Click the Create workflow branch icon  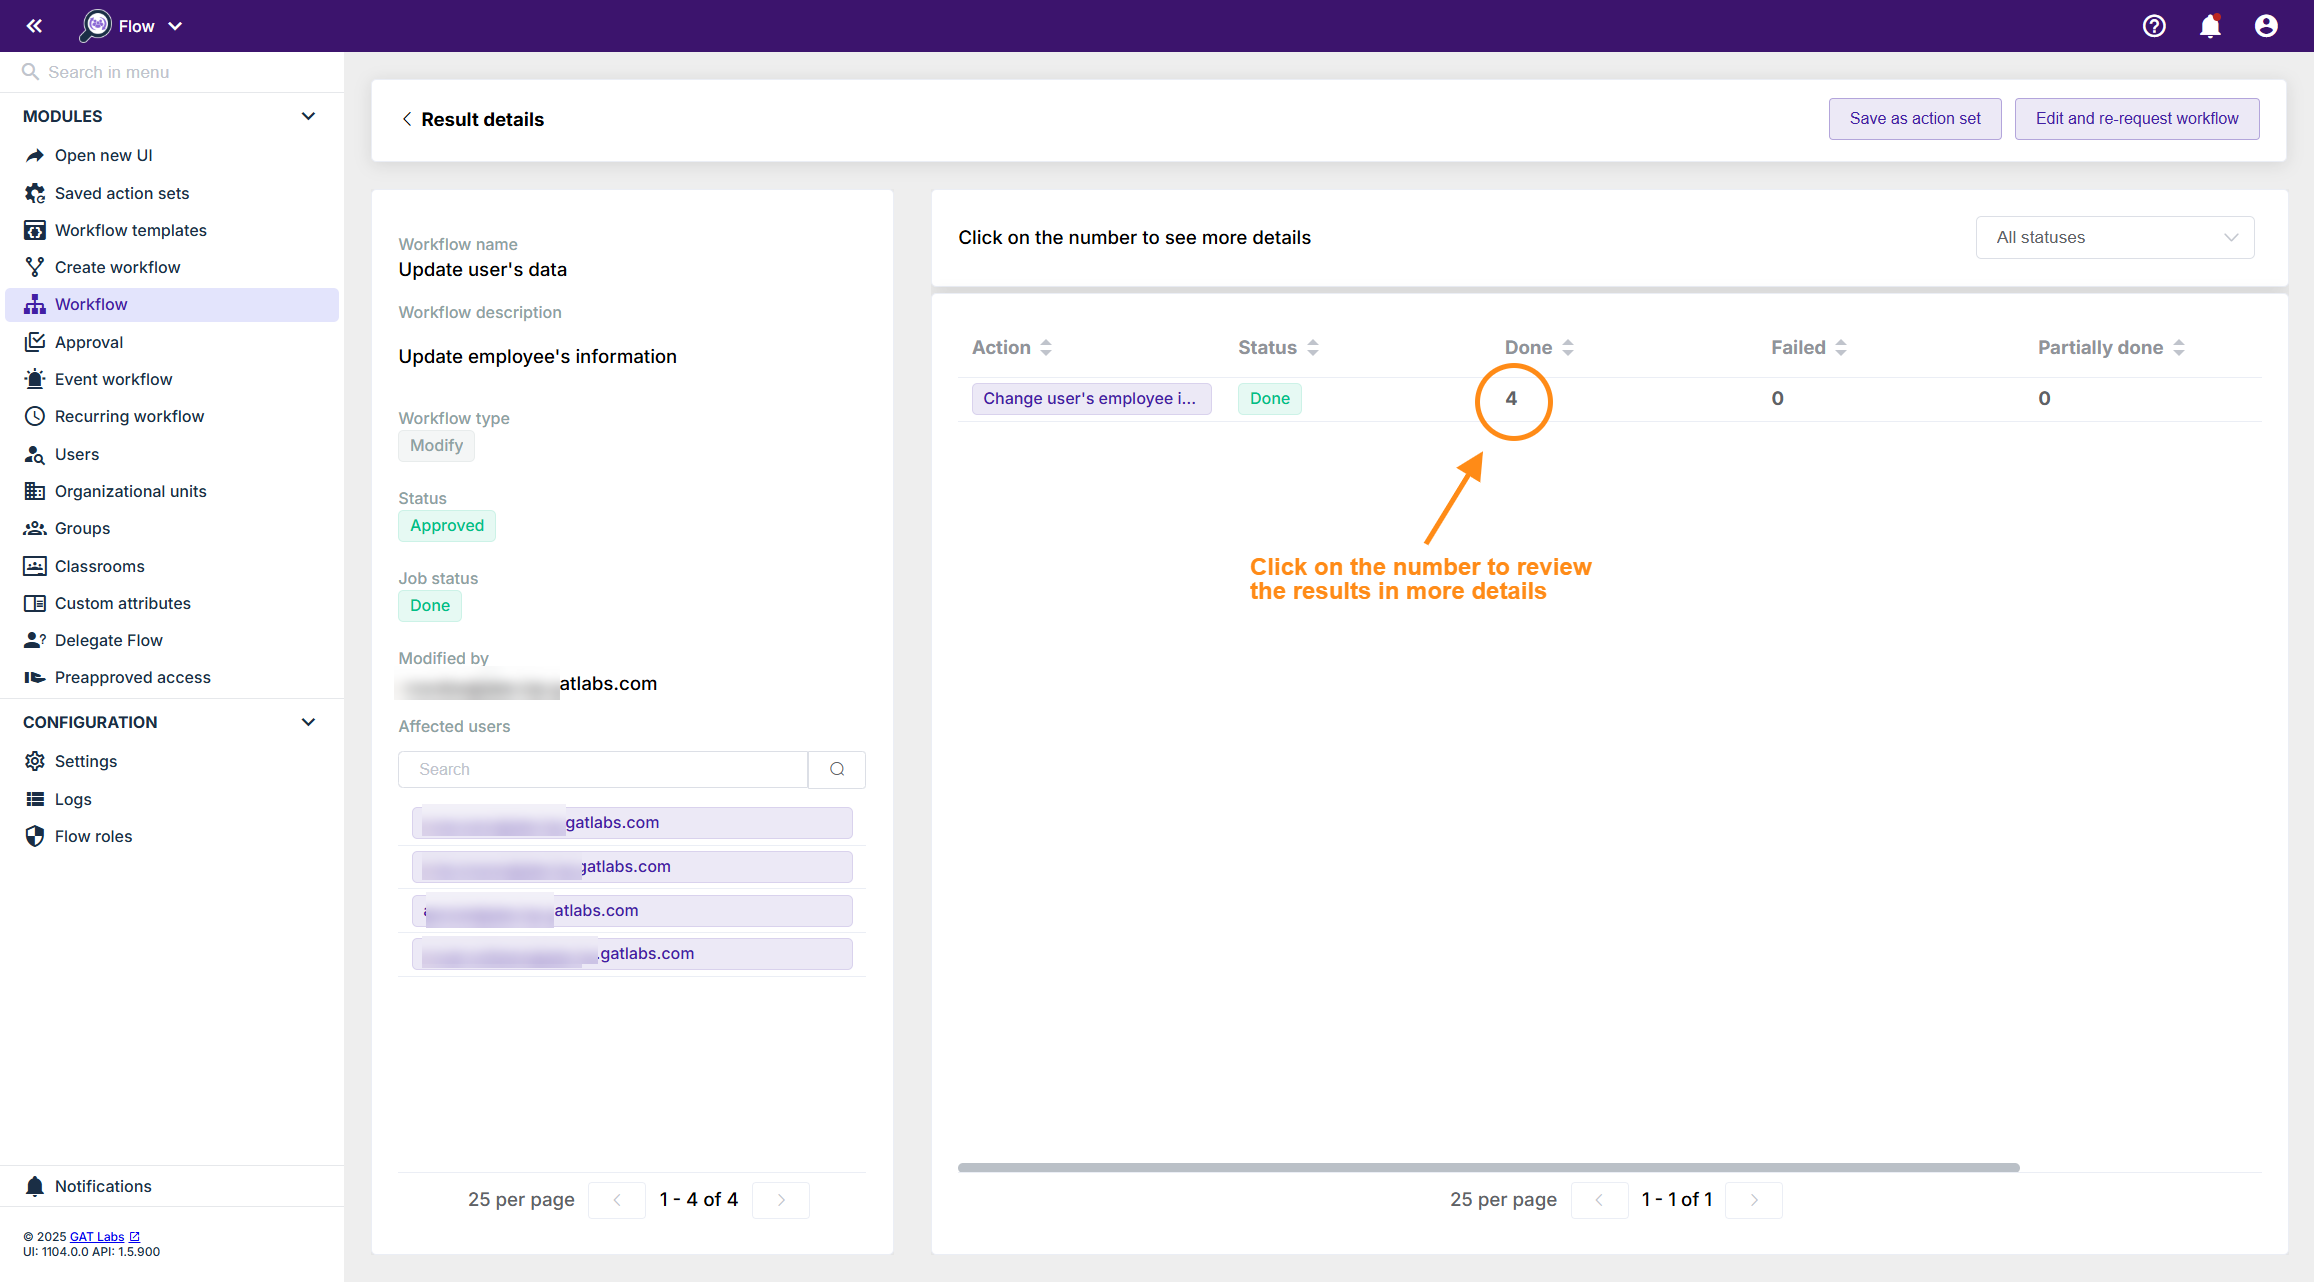(x=35, y=267)
